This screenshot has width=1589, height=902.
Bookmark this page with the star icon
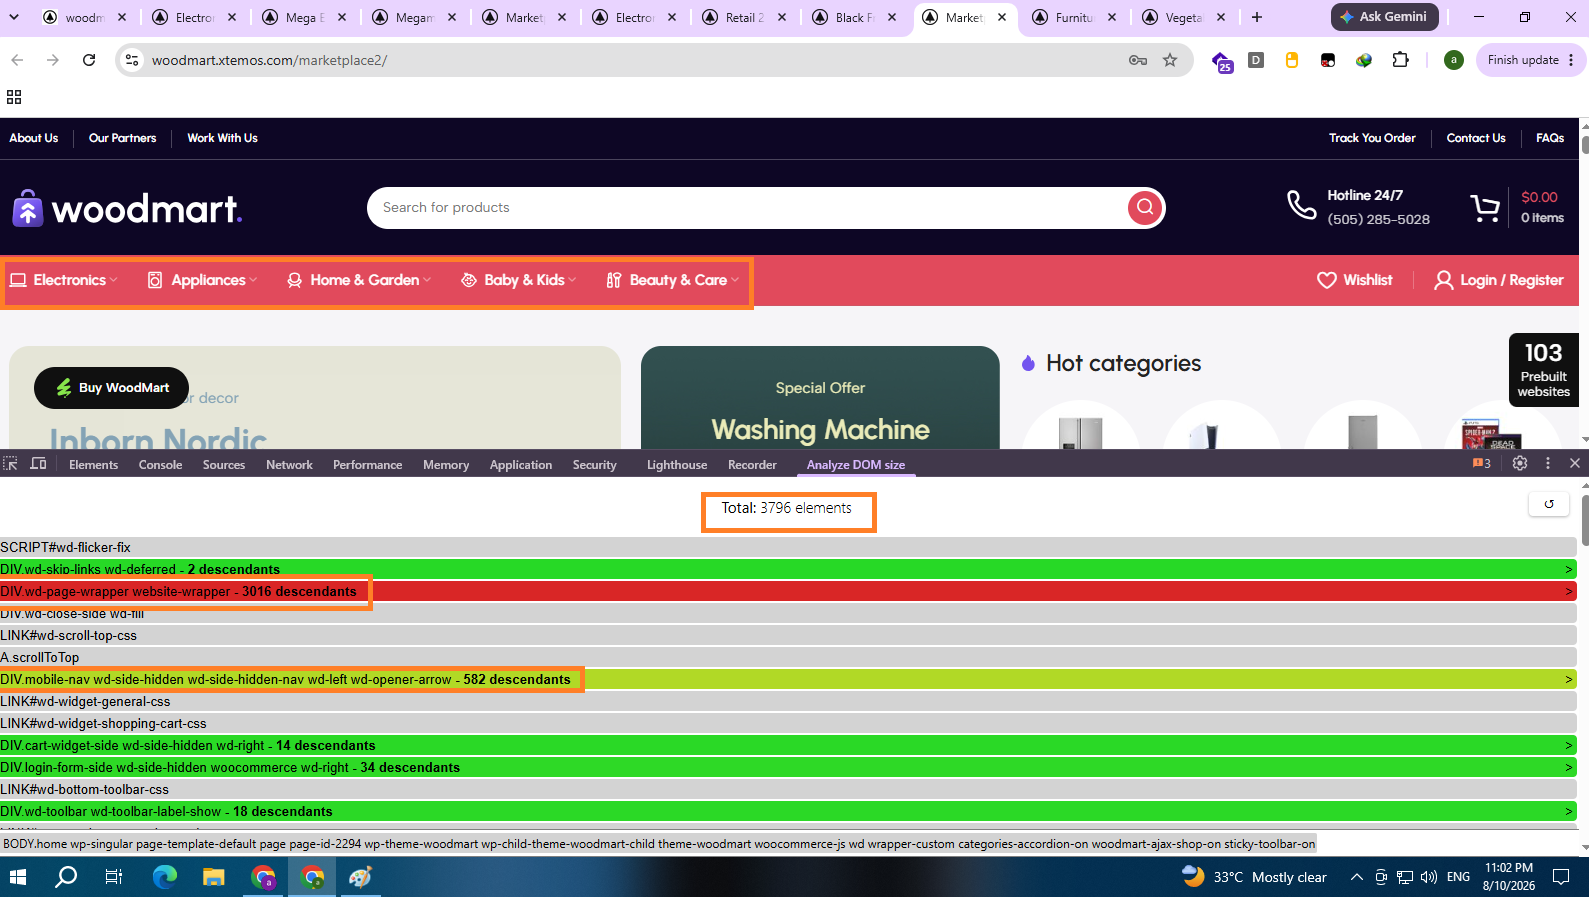coord(1170,60)
